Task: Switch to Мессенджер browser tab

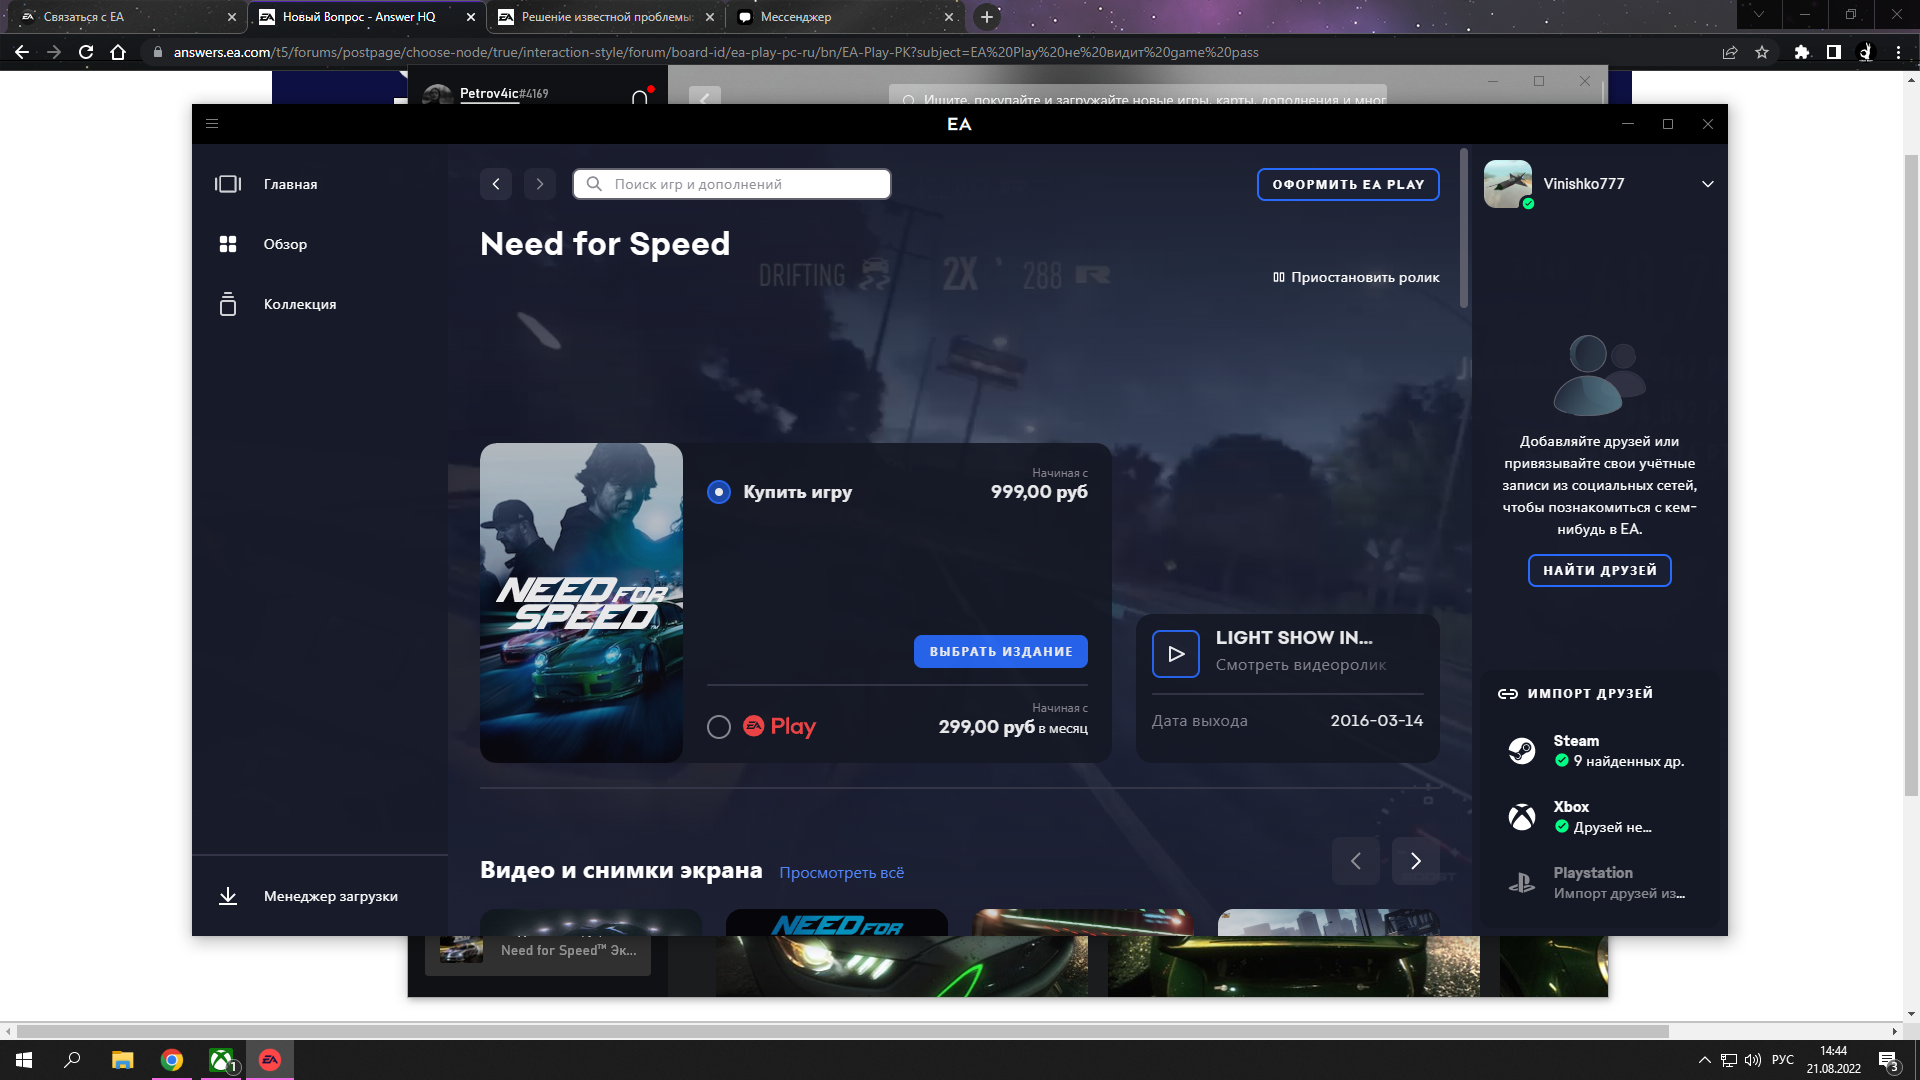Action: pyautogui.click(x=845, y=17)
